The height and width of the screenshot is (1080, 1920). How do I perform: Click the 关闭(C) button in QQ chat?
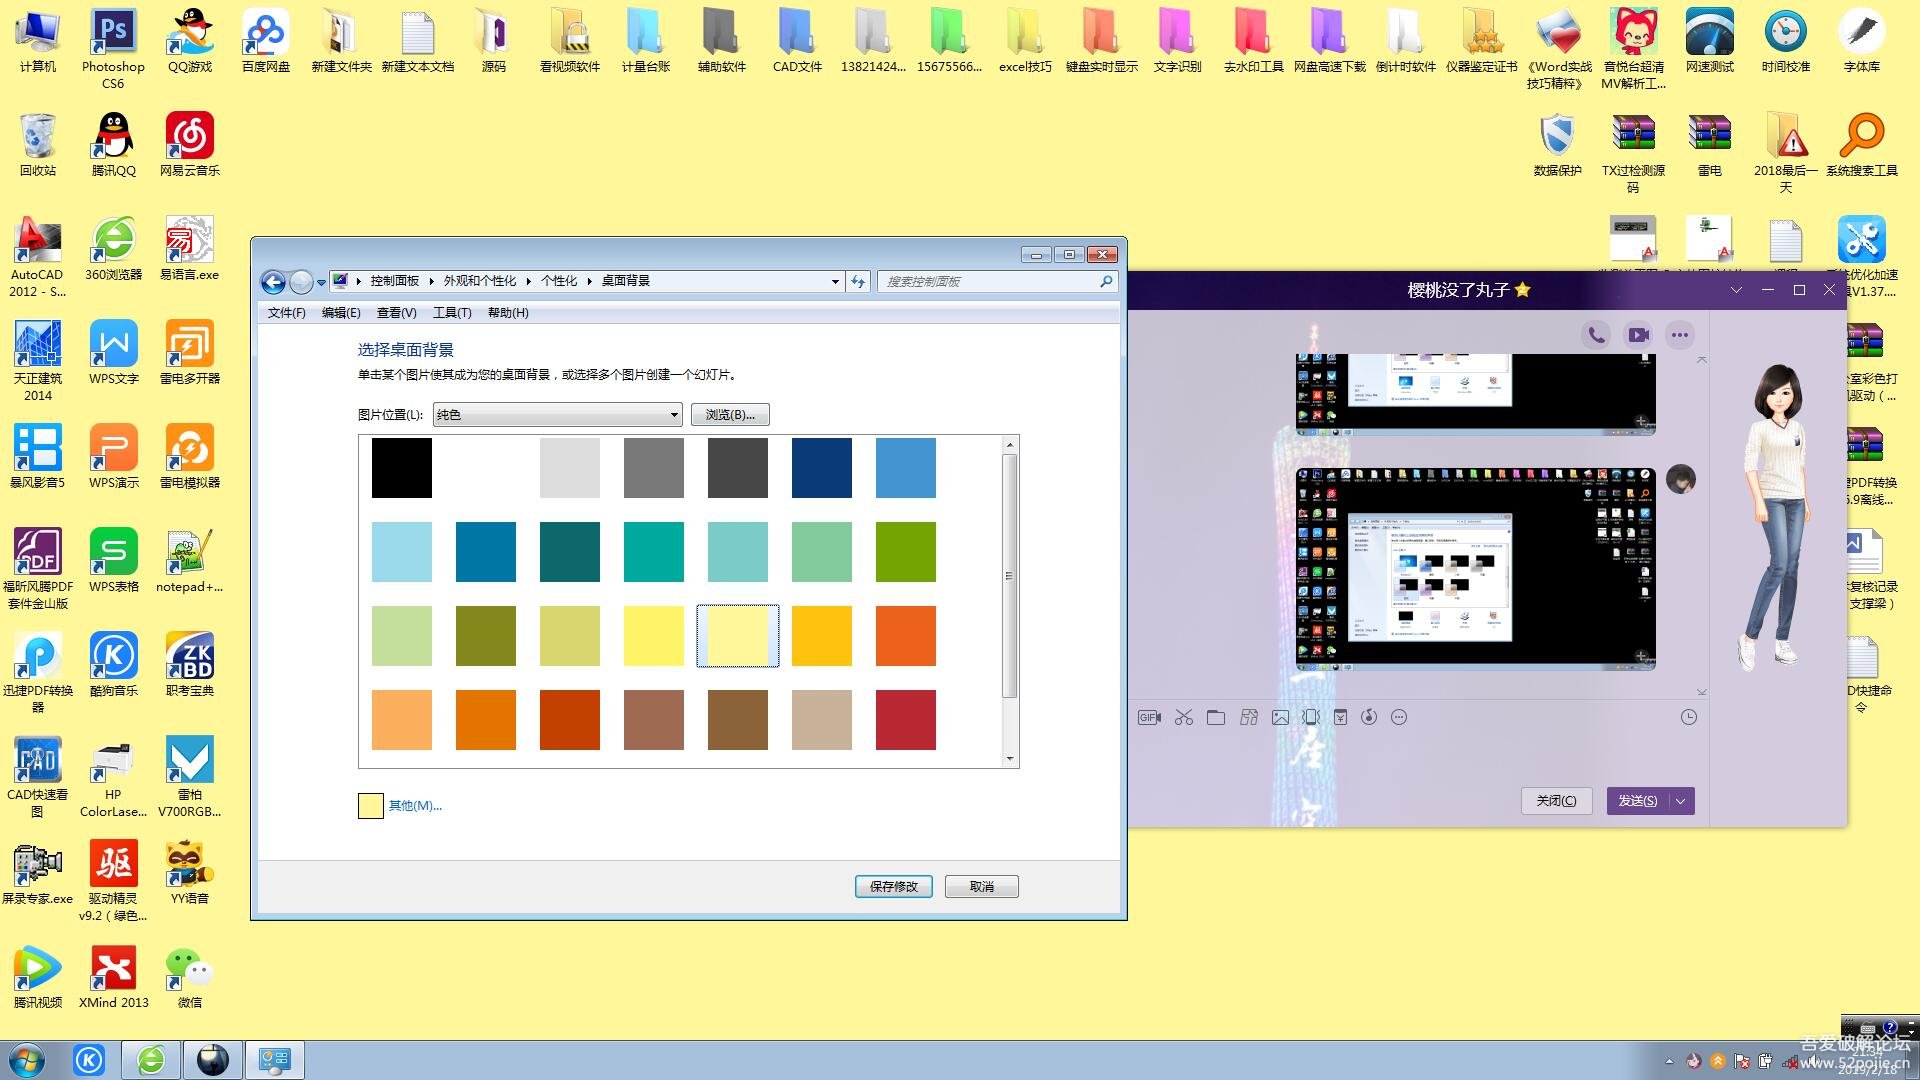[1557, 801]
